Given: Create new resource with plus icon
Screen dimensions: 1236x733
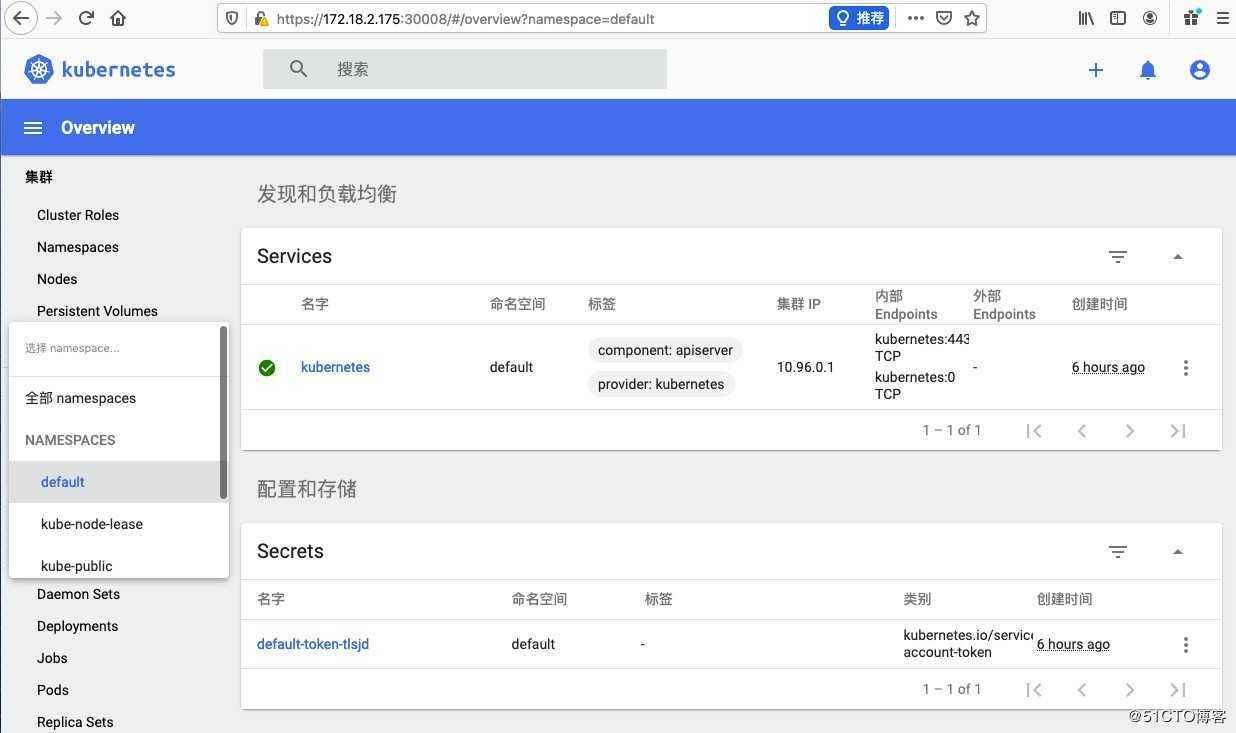Looking at the screenshot, I should click(1096, 69).
